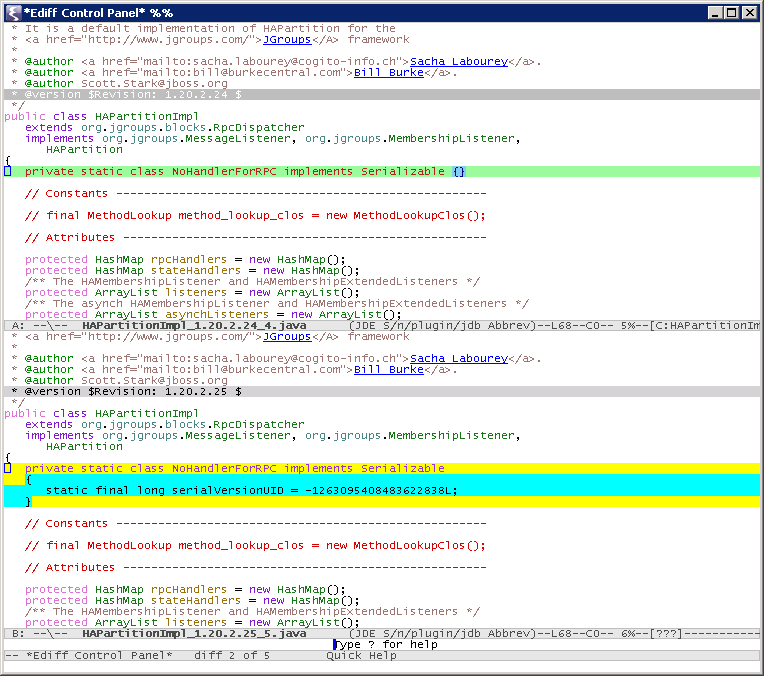Image resolution: width=764 pixels, height=676 pixels.
Task: Open the JGroups link in the top pane
Action: pyautogui.click(x=286, y=40)
